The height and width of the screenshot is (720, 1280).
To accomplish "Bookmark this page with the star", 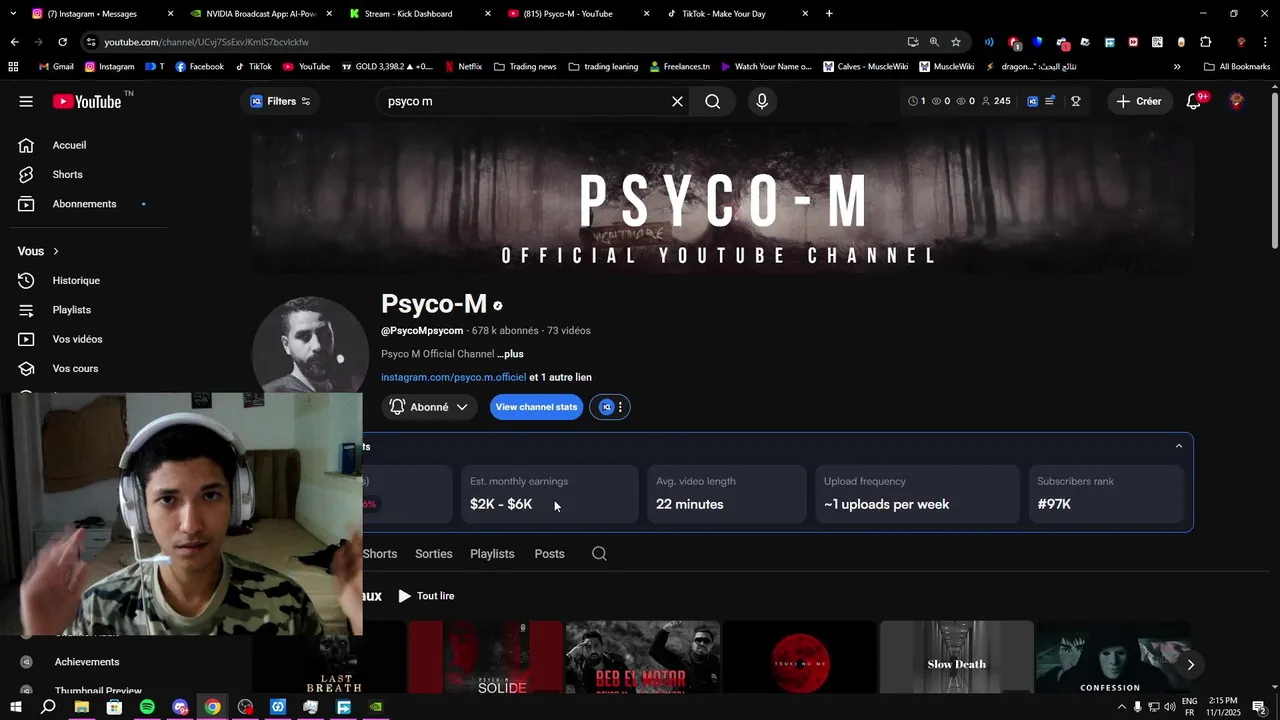I will pos(956,42).
